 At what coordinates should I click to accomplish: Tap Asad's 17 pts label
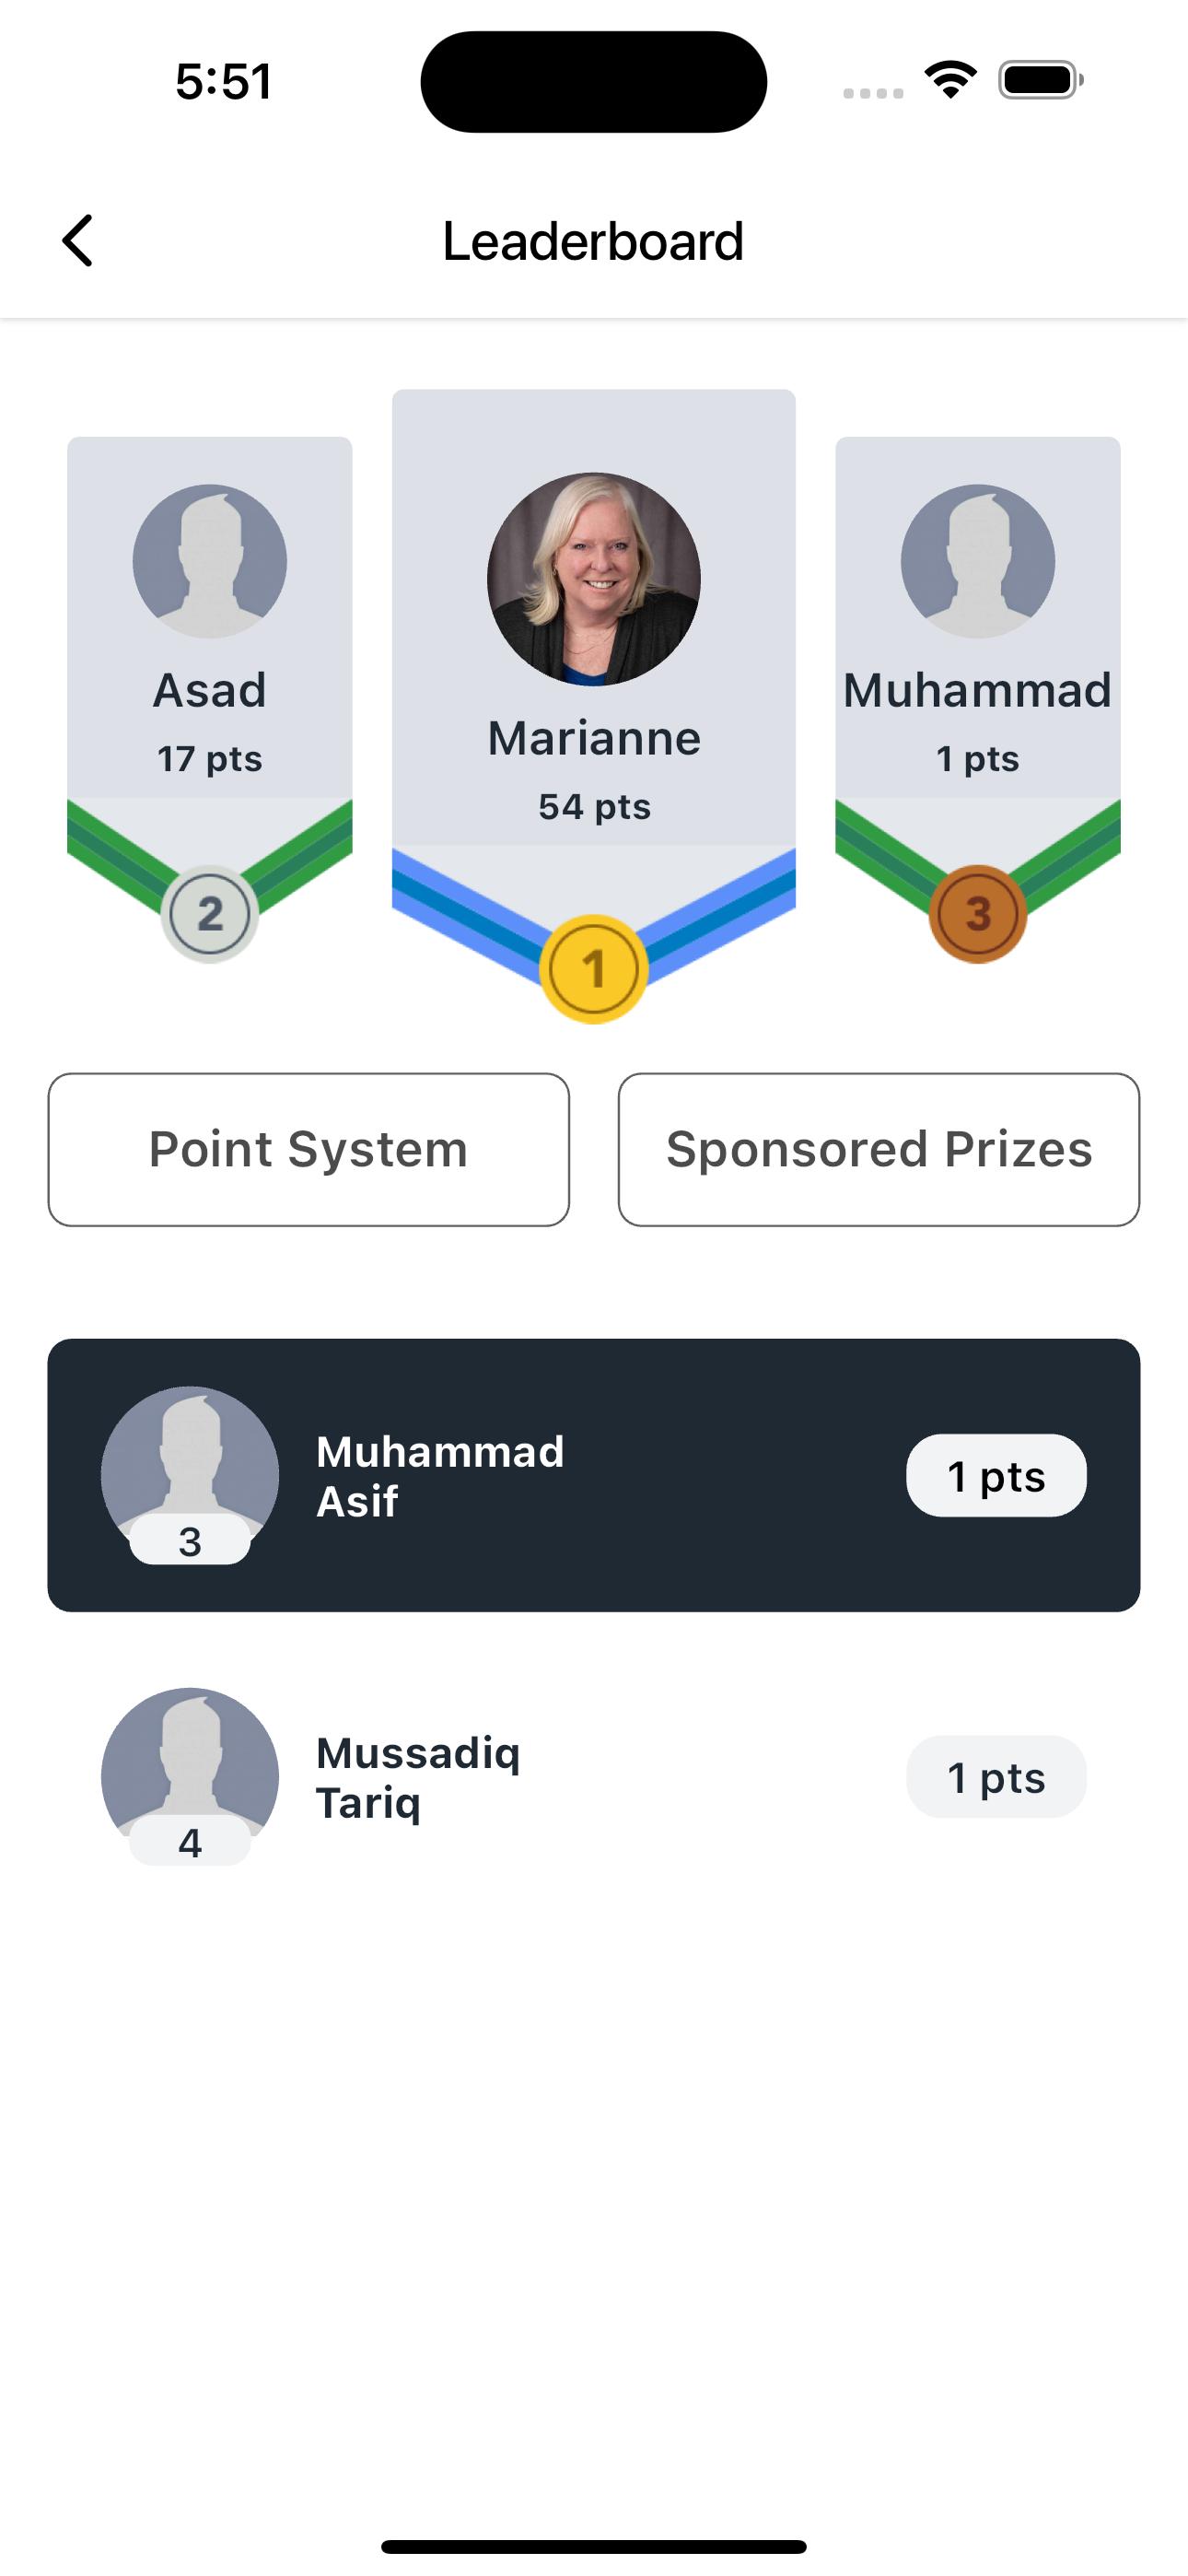210,759
